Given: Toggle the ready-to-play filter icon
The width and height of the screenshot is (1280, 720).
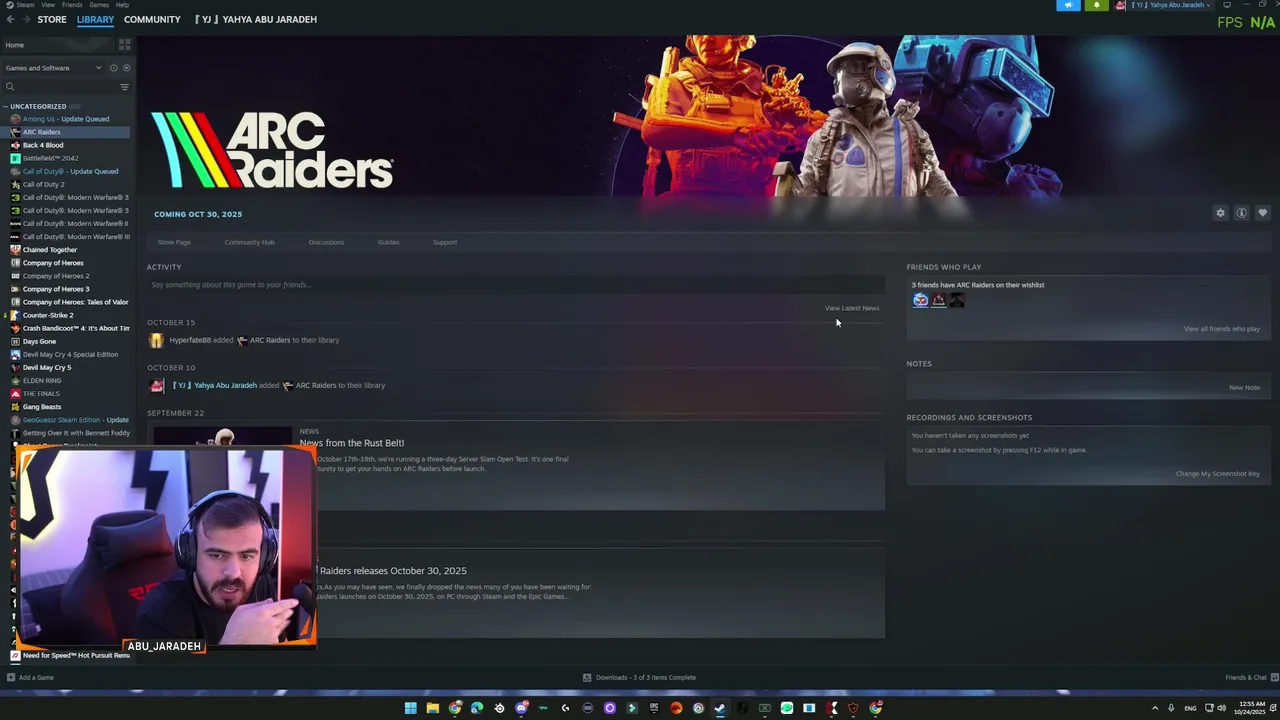Looking at the screenshot, I should click(126, 68).
